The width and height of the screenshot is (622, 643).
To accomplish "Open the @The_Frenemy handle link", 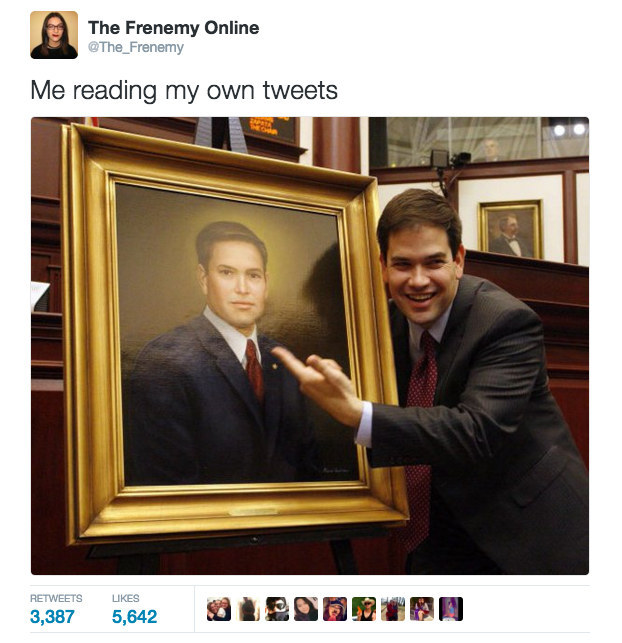I will (x=136, y=47).
